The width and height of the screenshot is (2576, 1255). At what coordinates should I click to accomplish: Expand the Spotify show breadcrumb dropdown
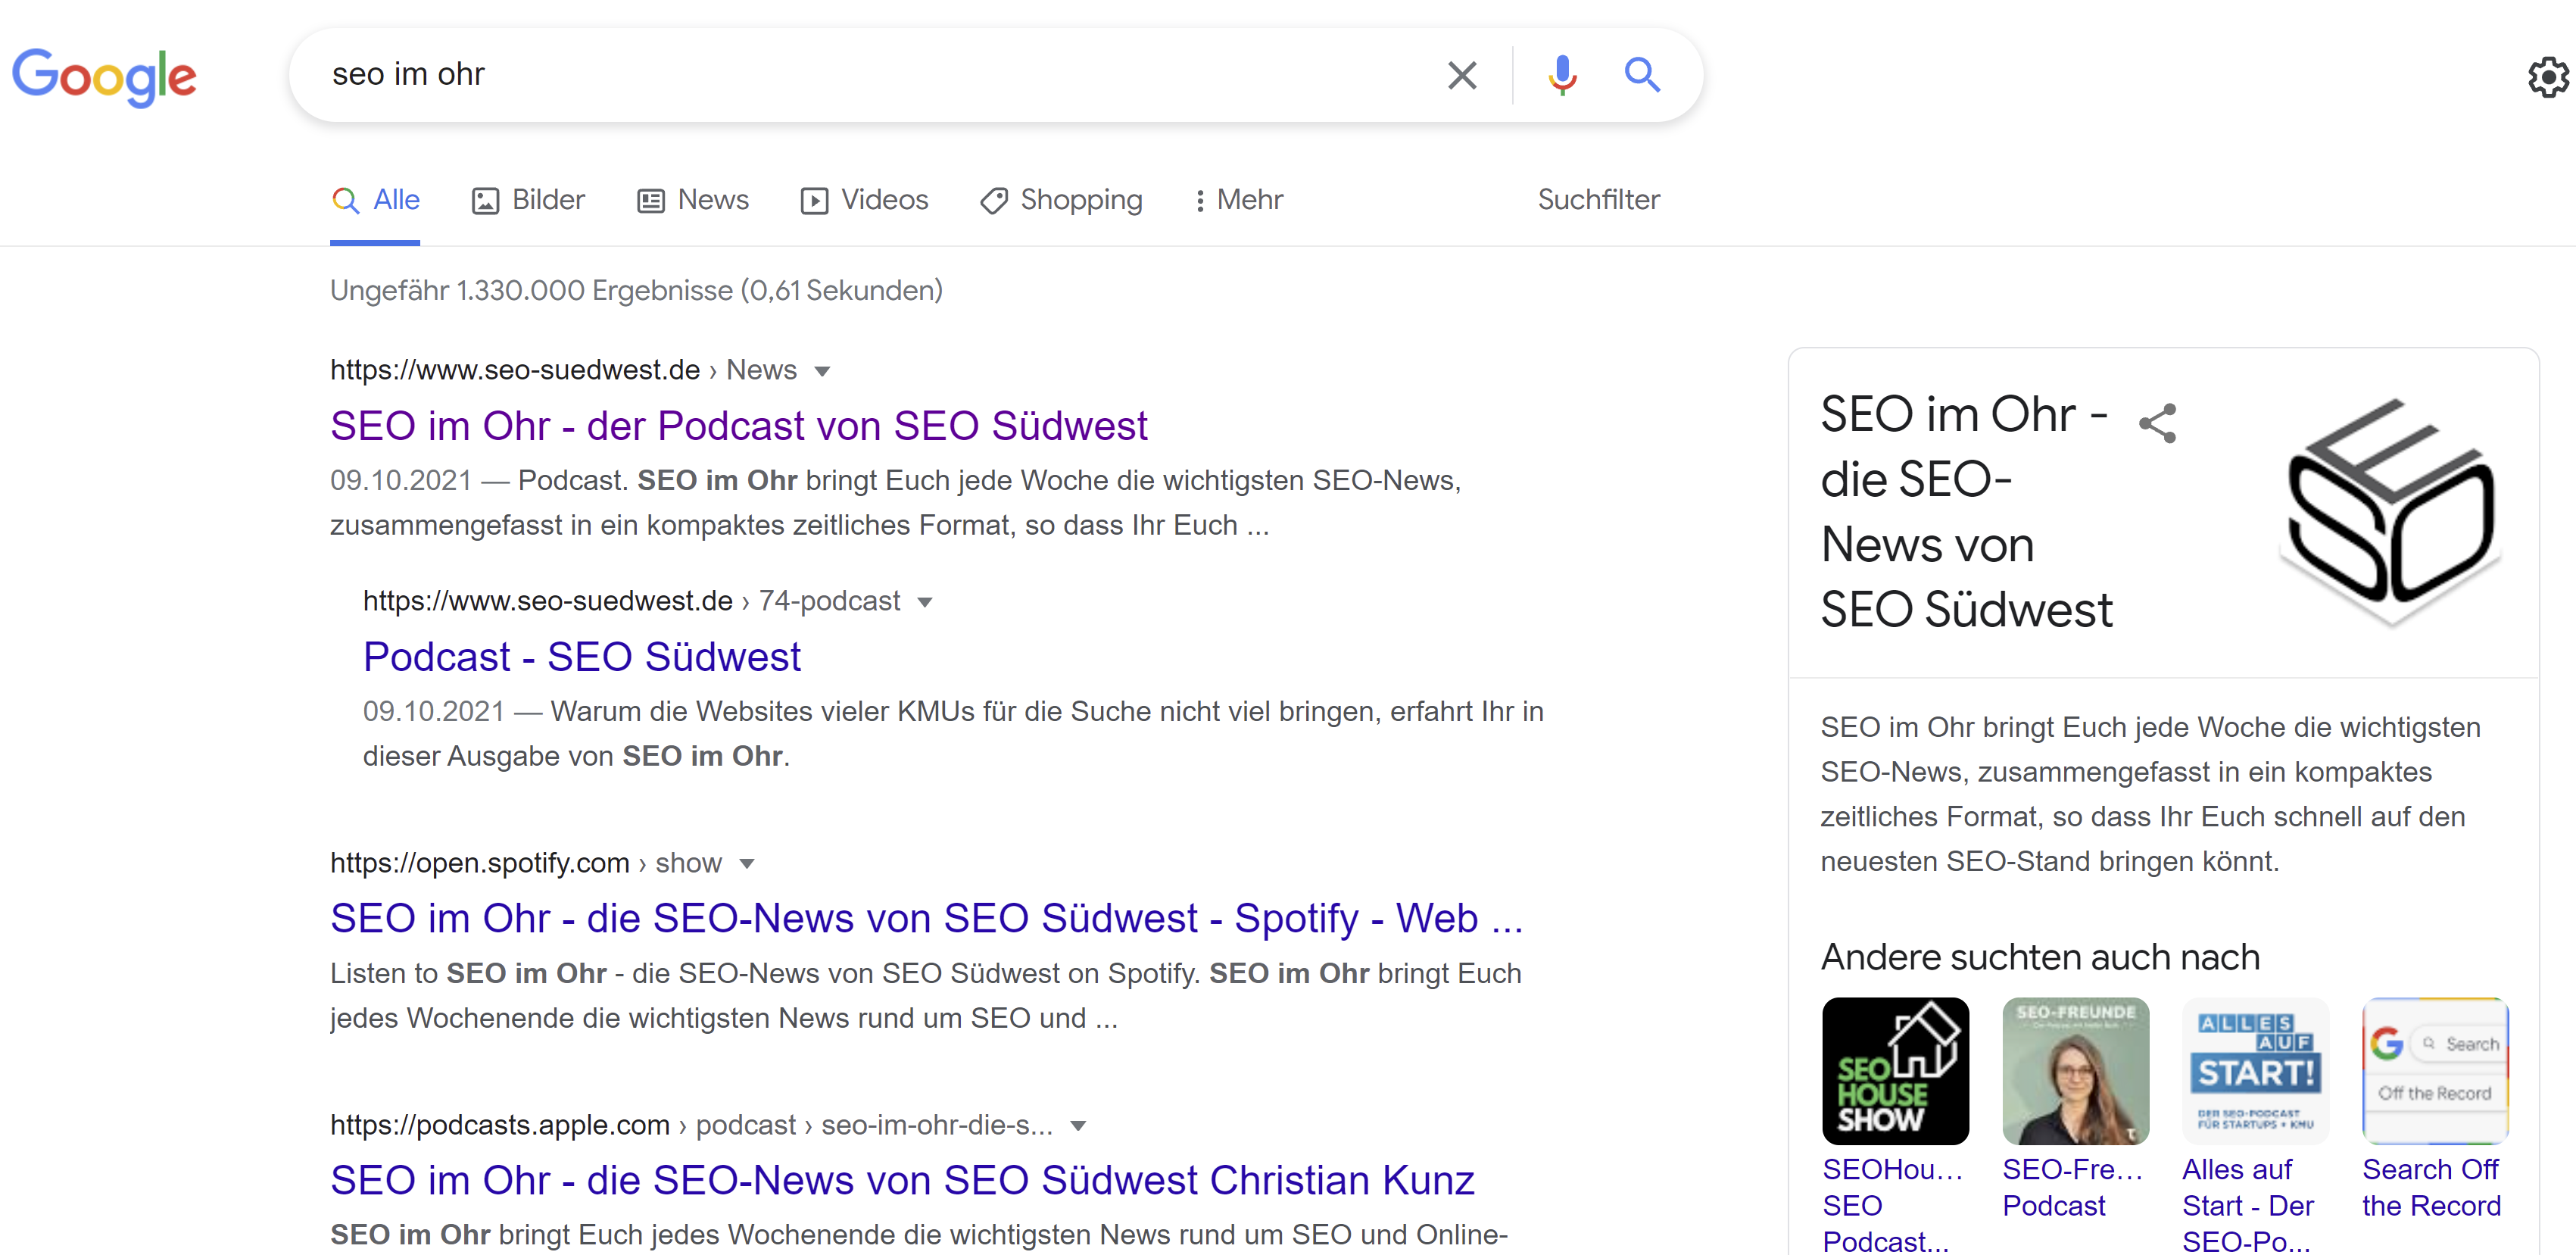click(x=749, y=863)
